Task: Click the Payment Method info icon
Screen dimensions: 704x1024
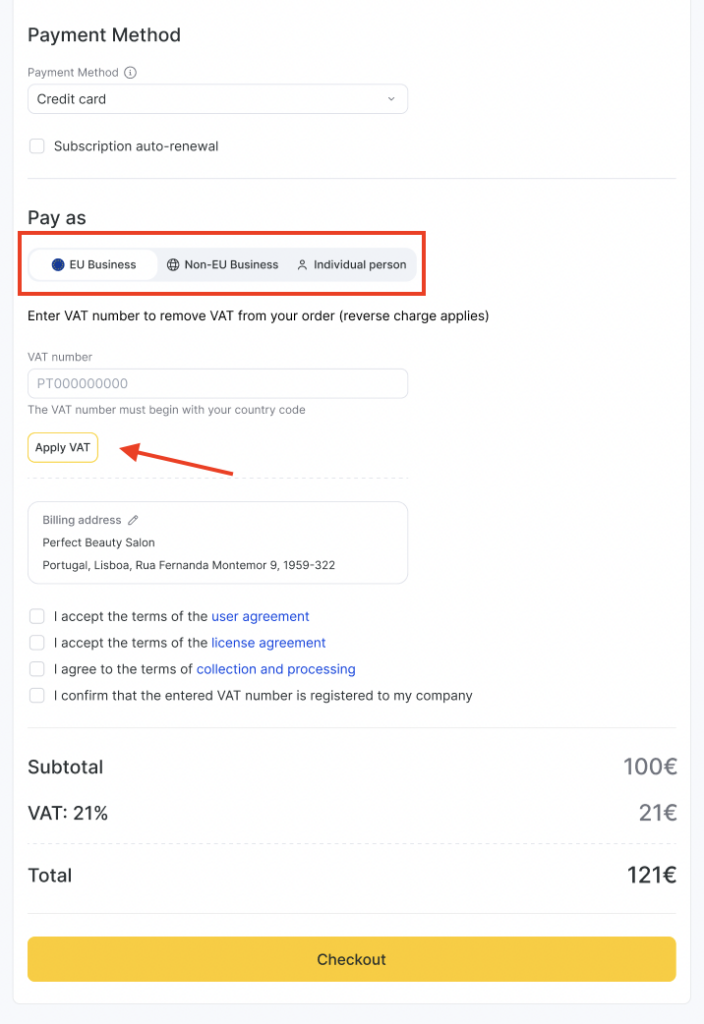Action: [131, 73]
